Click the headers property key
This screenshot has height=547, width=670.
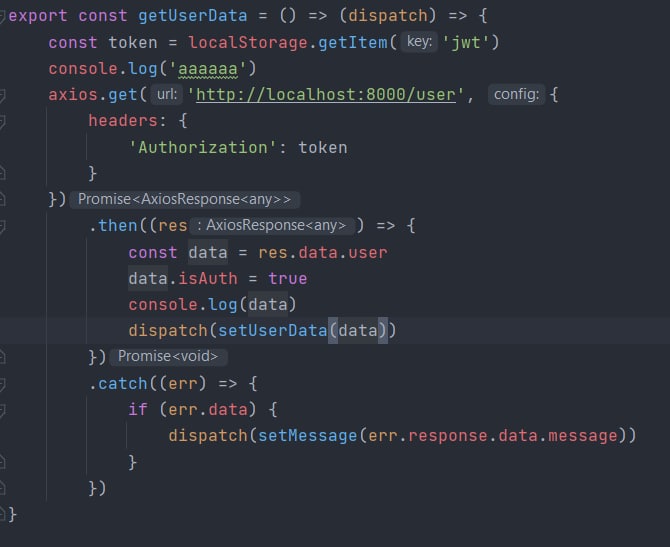(x=123, y=121)
